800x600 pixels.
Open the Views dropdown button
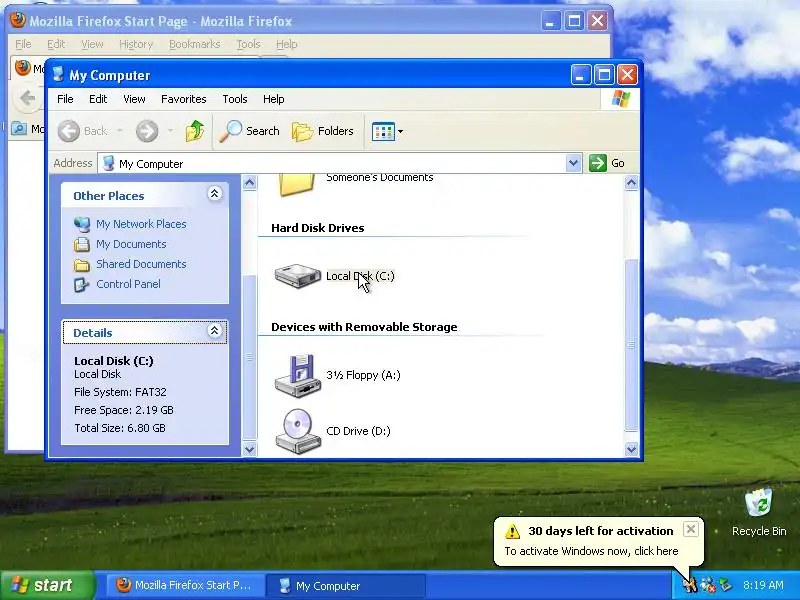click(387, 131)
